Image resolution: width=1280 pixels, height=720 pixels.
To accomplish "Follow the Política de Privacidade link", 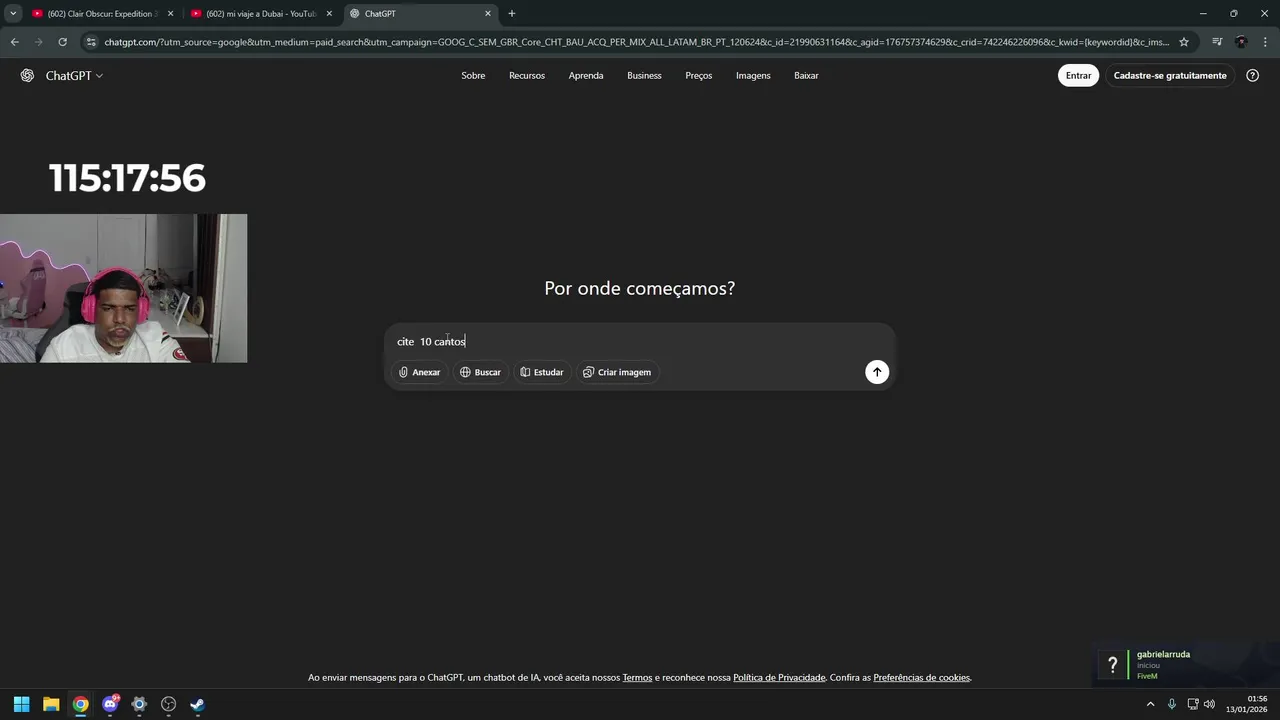I will (779, 678).
